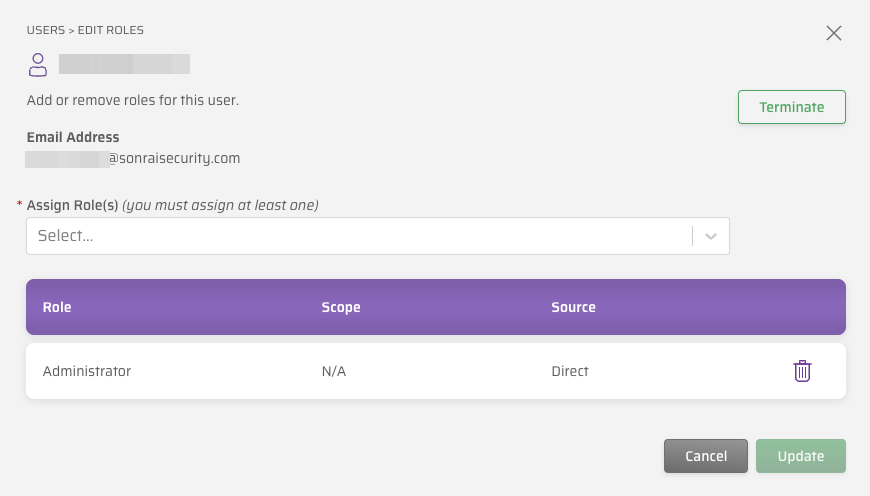Viewport: 870px width, 496px height.
Task: Close the Edit Roles dialog with X
Action: [834, 33]
